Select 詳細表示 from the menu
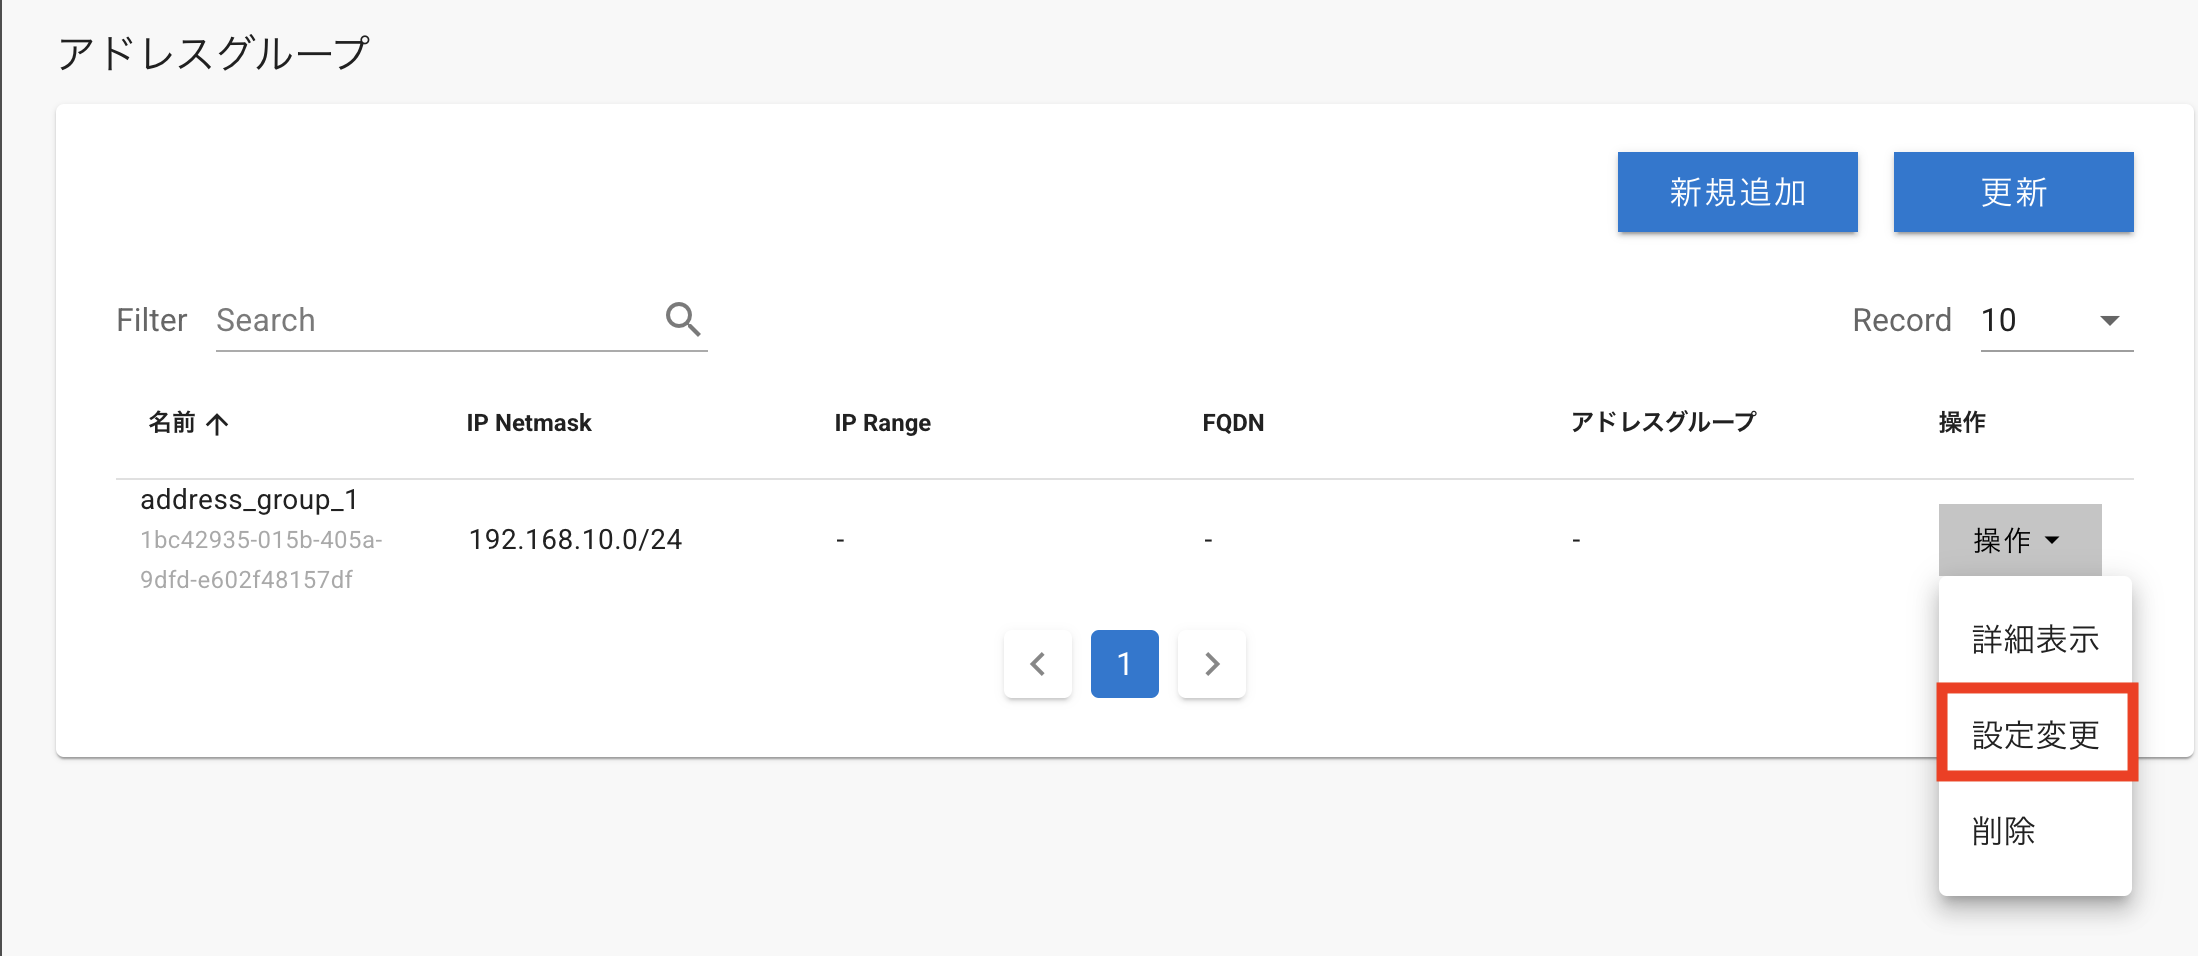 click(2035, 639)
